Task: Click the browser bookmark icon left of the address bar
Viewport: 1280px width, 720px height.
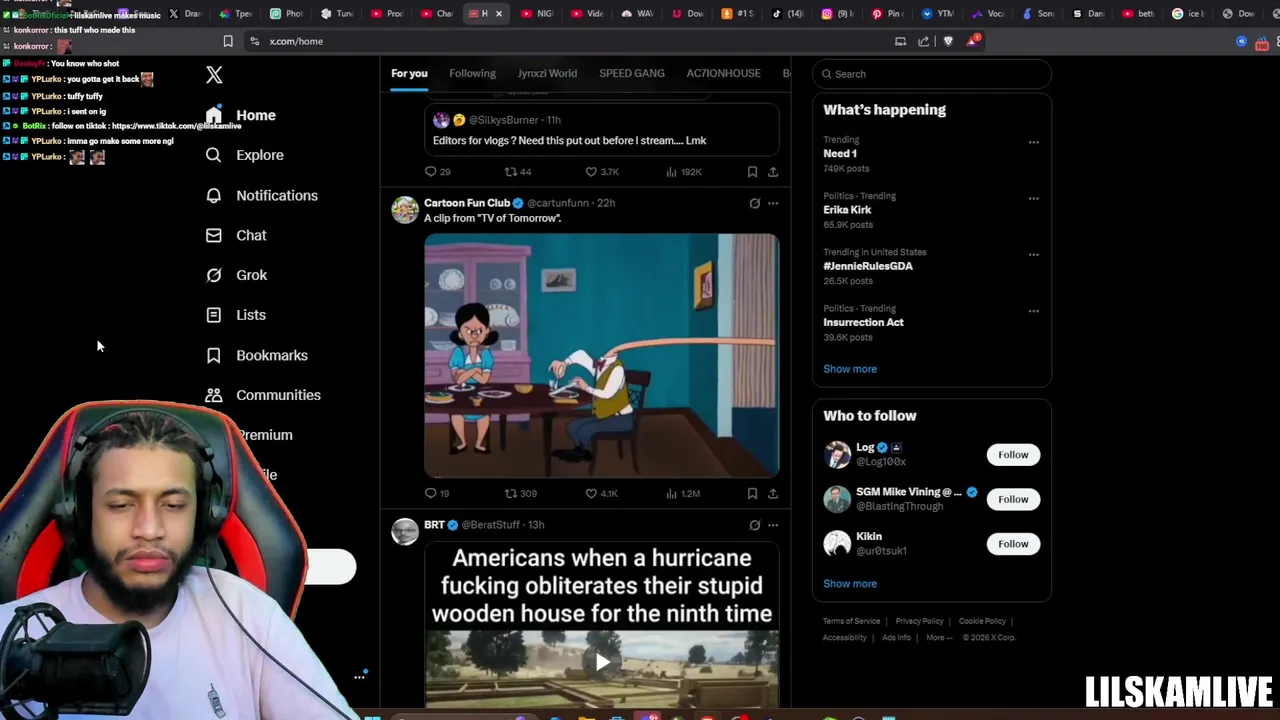Action: pos(228,41)
